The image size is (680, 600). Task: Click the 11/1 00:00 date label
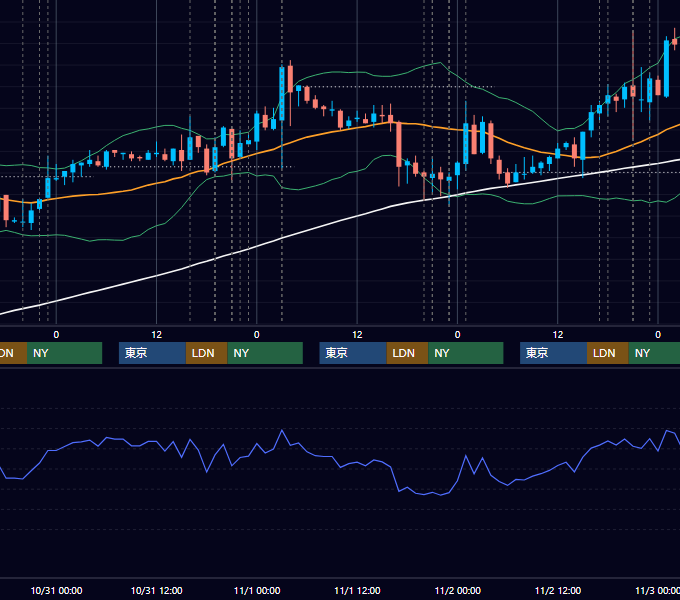click(x=257, y=590)
